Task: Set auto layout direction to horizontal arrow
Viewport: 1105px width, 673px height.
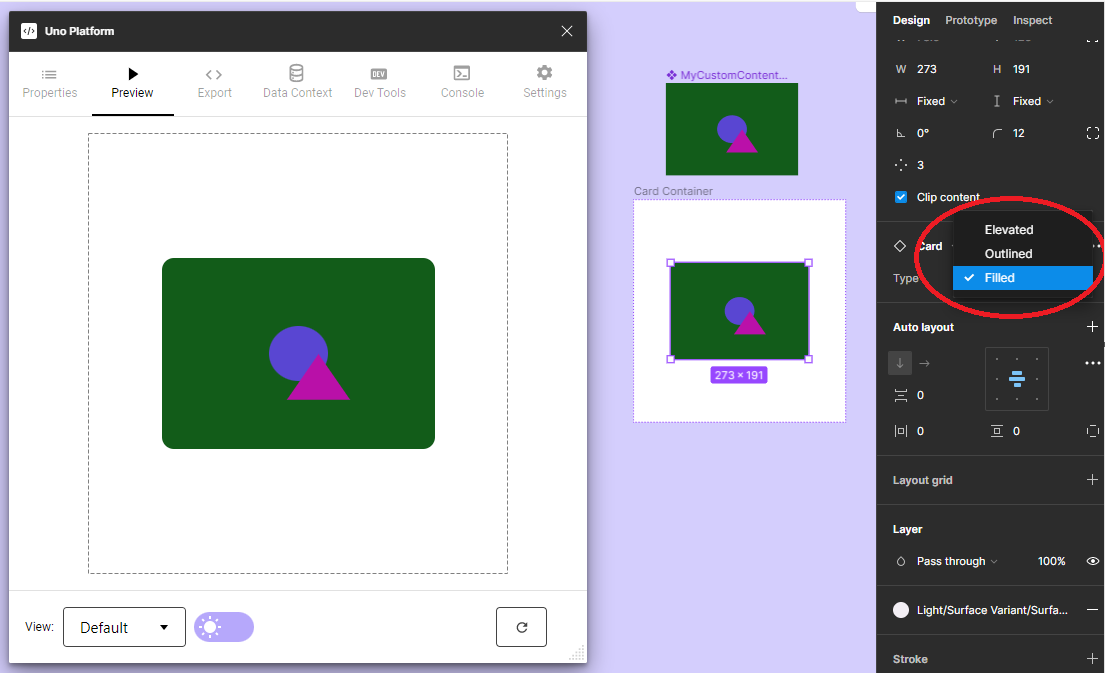Action: tap(927, 363)
